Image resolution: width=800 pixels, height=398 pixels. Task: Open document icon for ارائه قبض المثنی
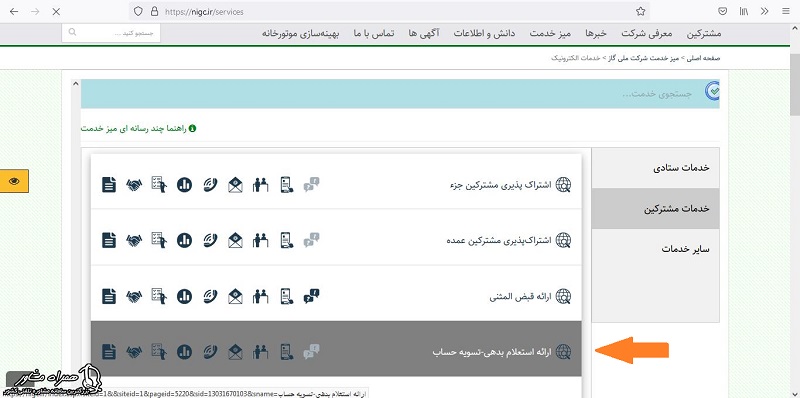pos(109,296)
